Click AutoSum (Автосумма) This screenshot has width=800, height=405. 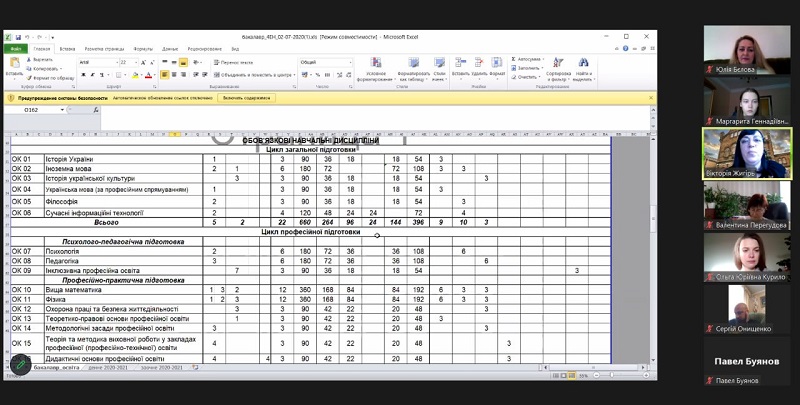tap(527, 60)
